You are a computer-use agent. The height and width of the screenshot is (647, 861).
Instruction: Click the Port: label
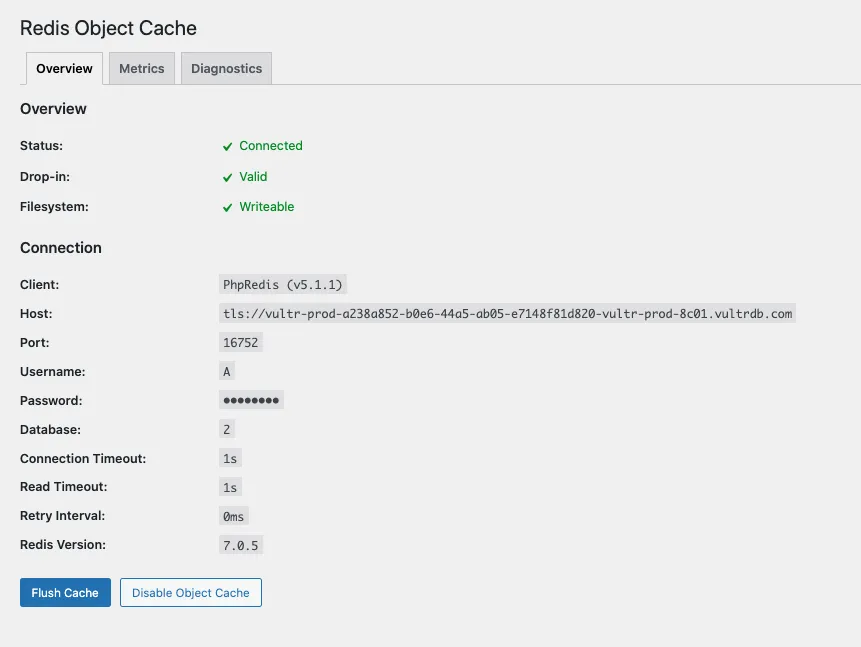coord(35,343)
